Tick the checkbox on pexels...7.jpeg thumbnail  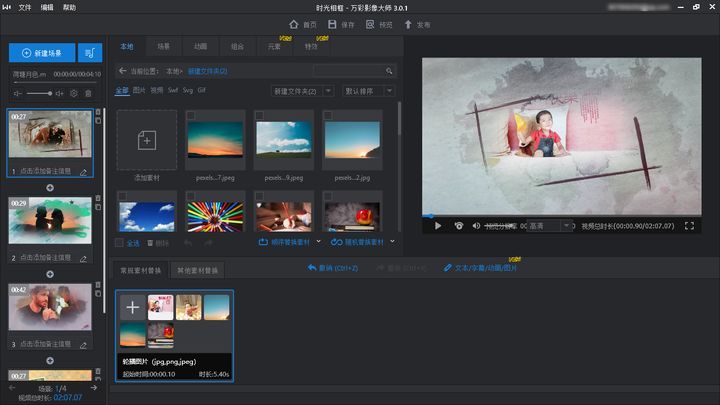[x=191, y=115]
